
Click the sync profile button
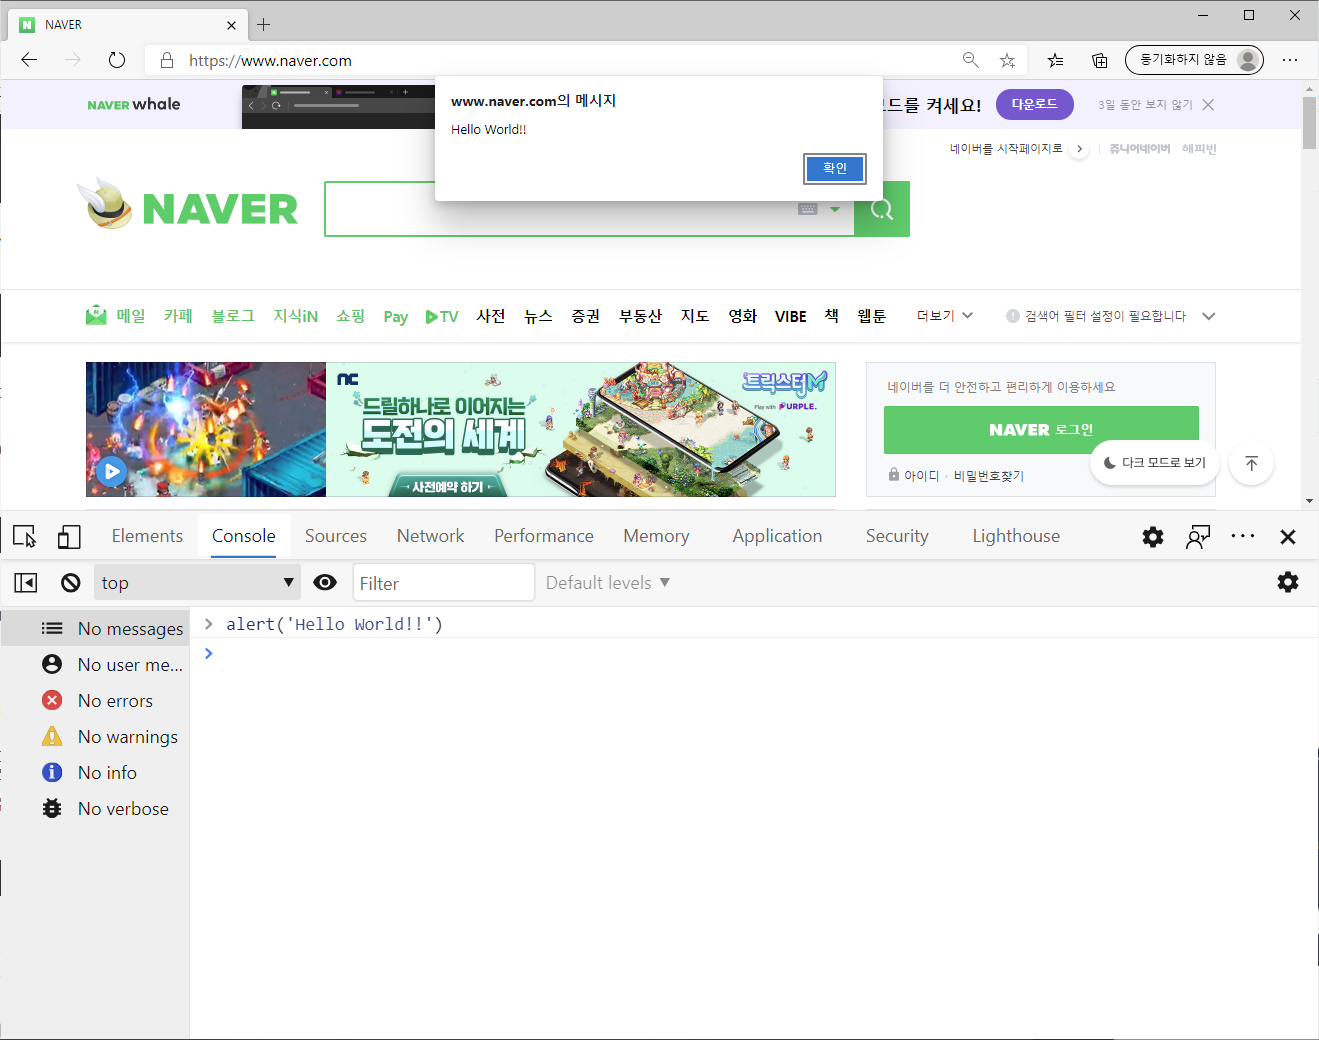(1194, 60)
